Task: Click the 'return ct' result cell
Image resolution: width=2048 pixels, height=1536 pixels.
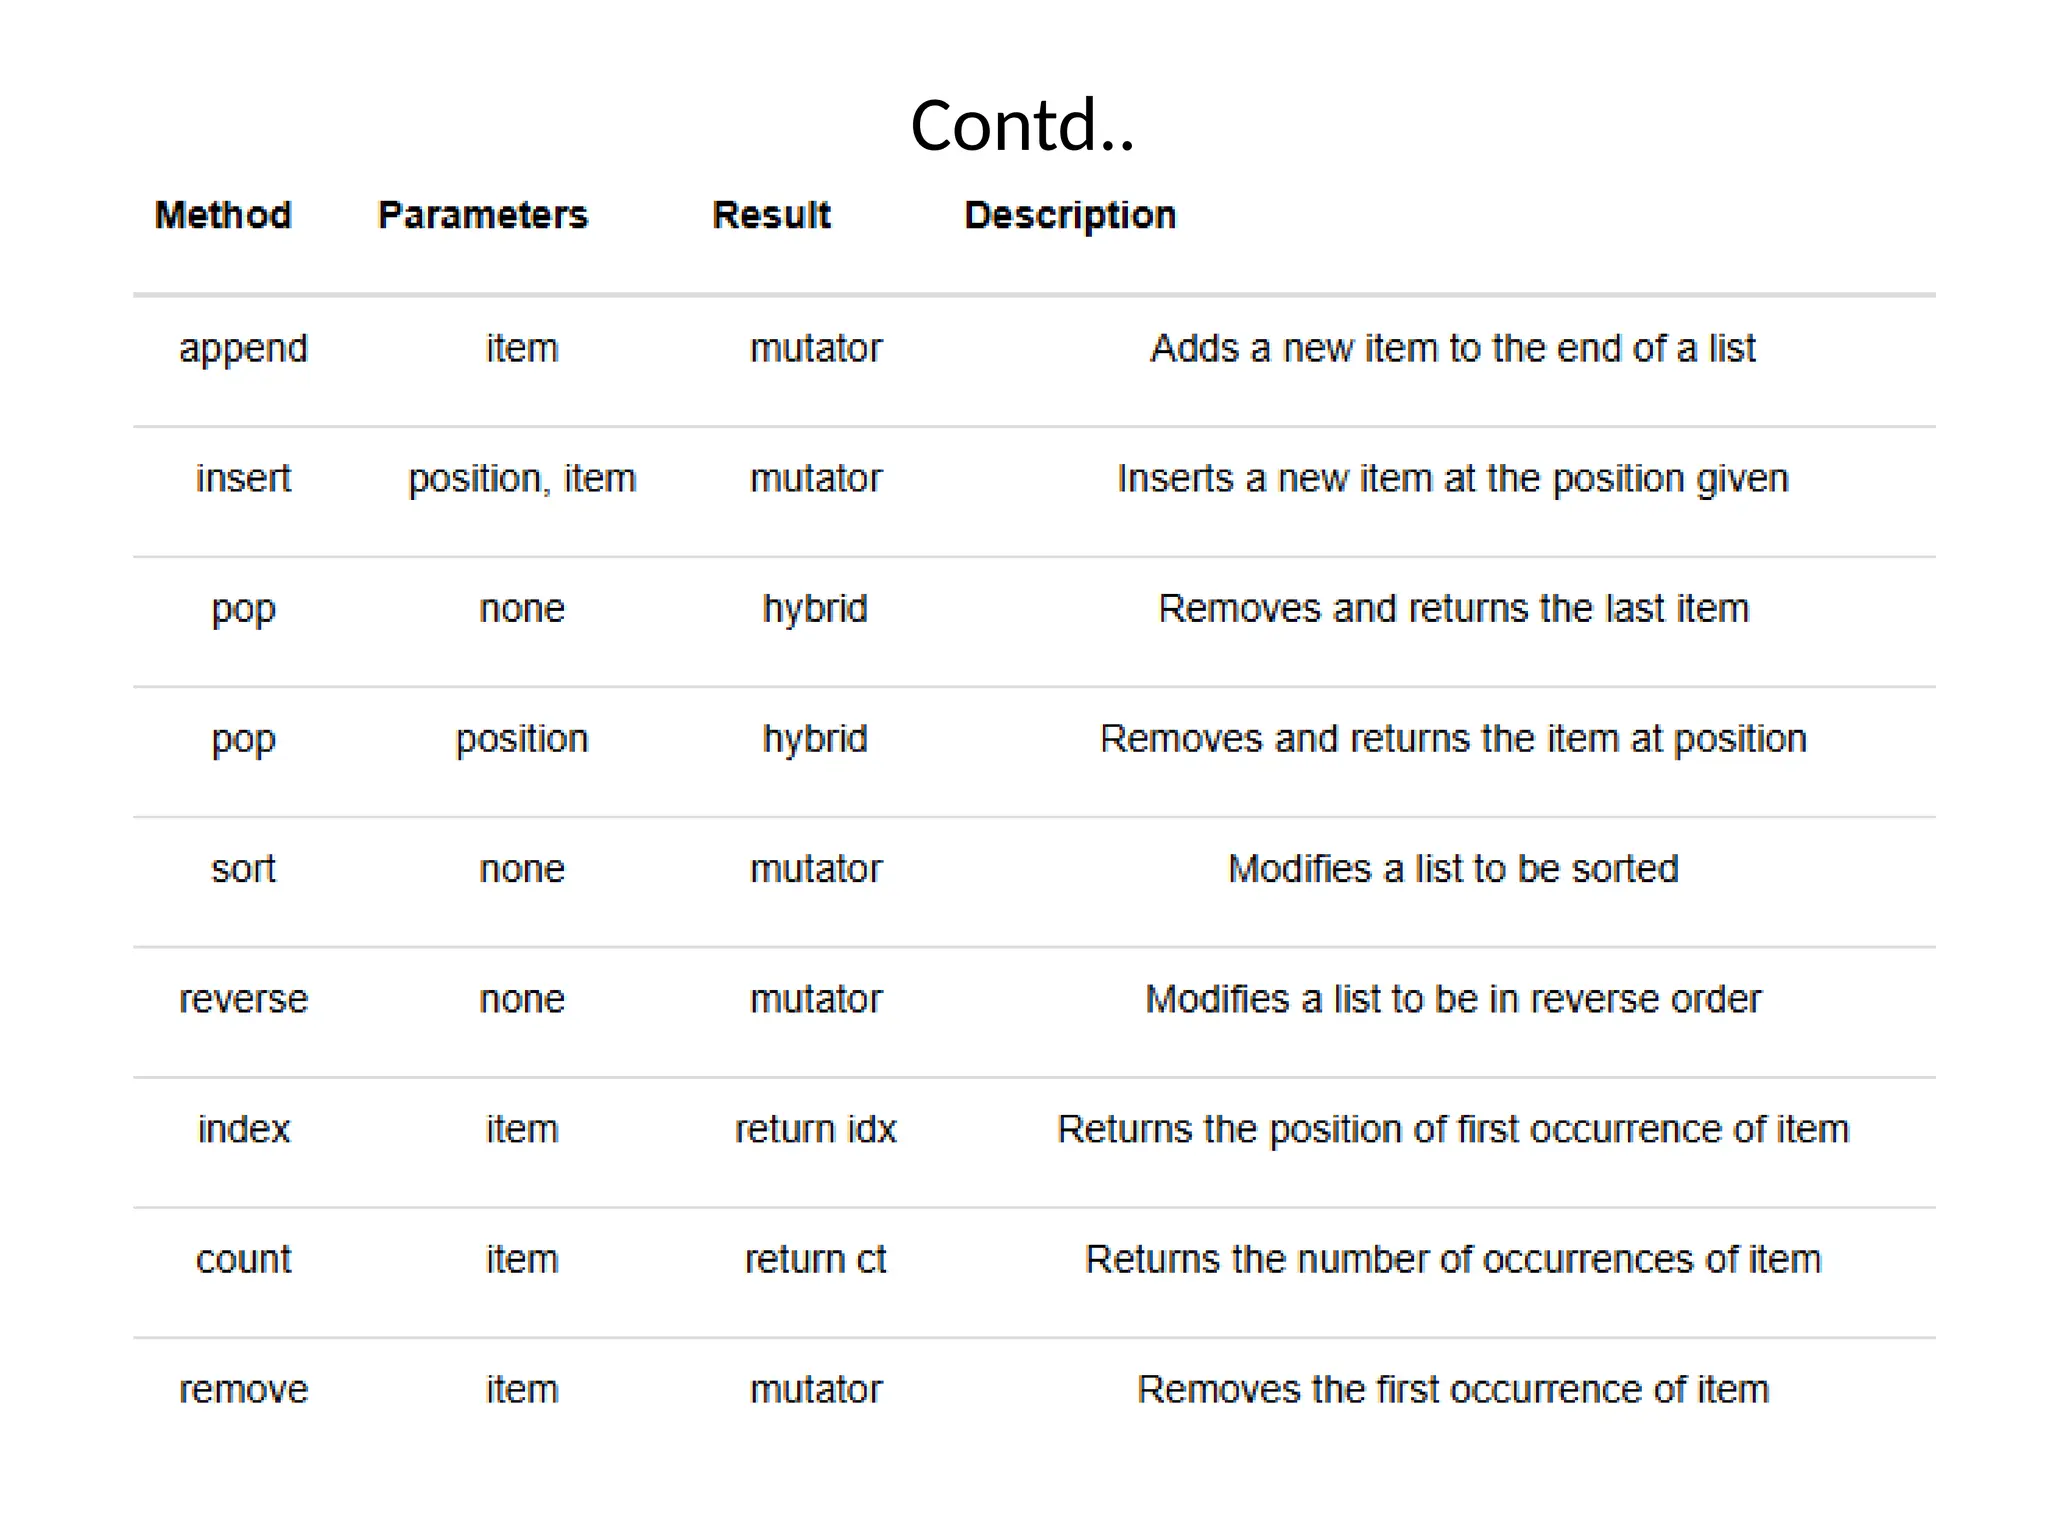Action: 815,1259
